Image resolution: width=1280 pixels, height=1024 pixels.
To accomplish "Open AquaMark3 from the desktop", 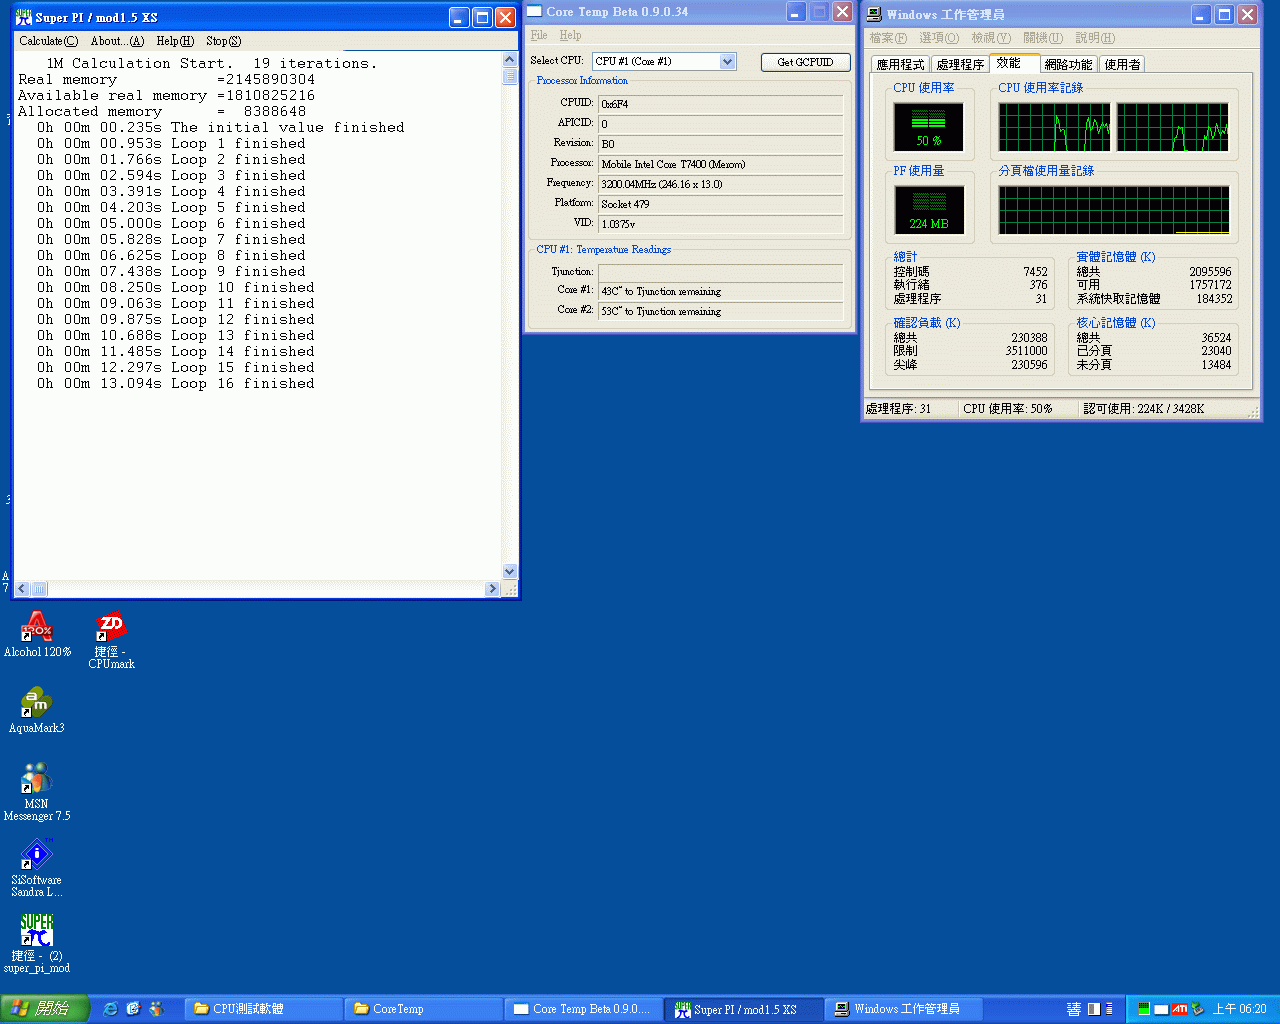I will (x=36, y=703).
